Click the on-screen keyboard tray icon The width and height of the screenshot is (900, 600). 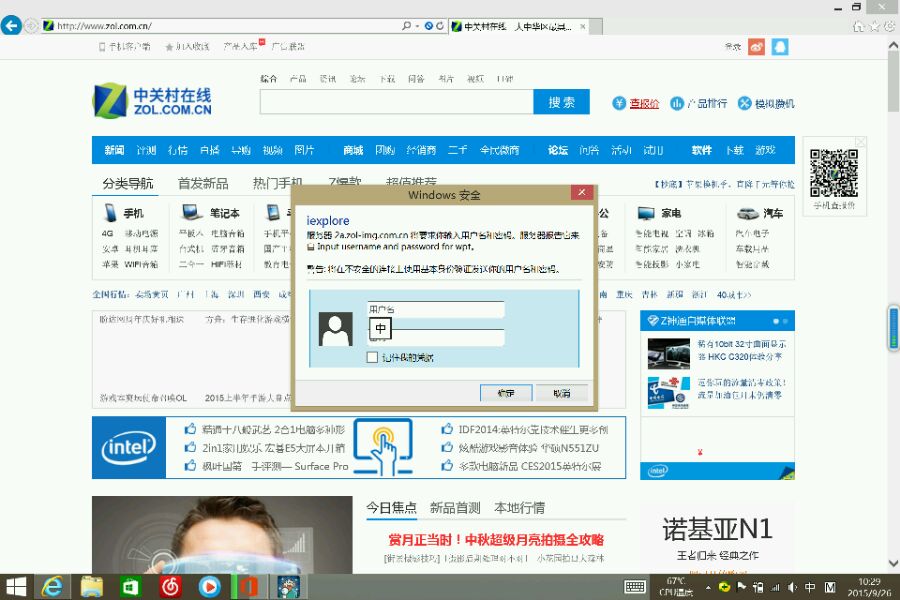(x=635, y=587)
